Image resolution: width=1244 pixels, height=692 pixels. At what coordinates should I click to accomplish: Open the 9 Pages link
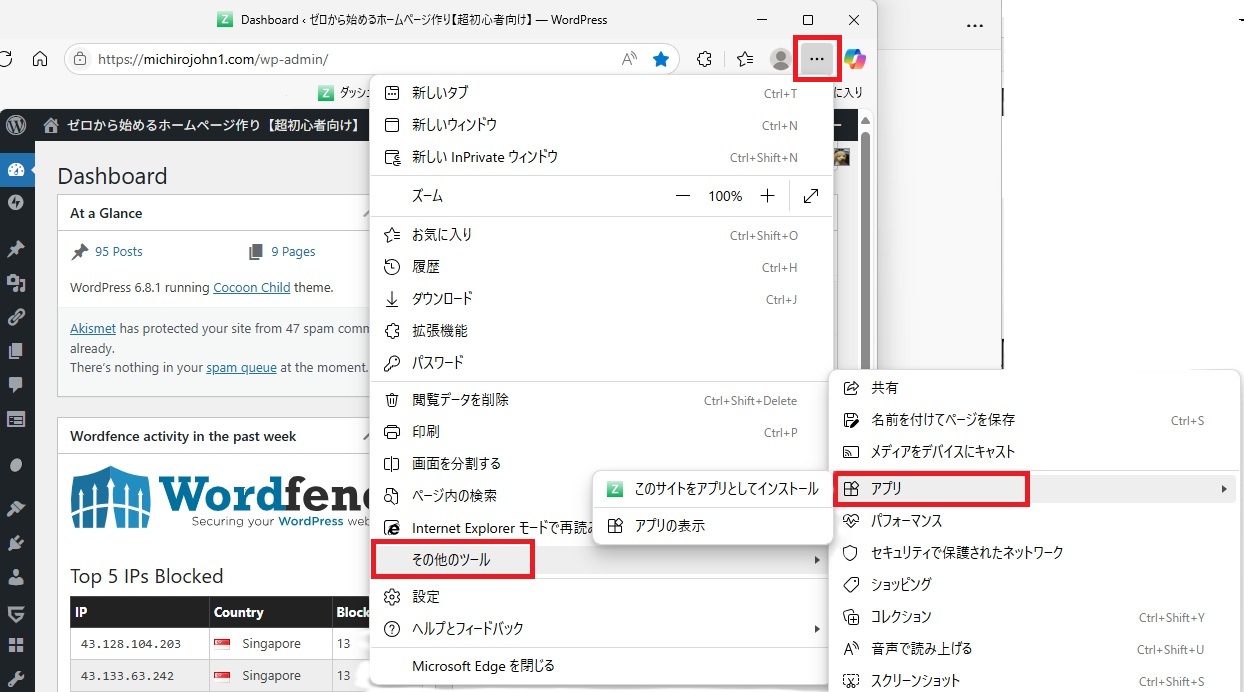[293, 252]
